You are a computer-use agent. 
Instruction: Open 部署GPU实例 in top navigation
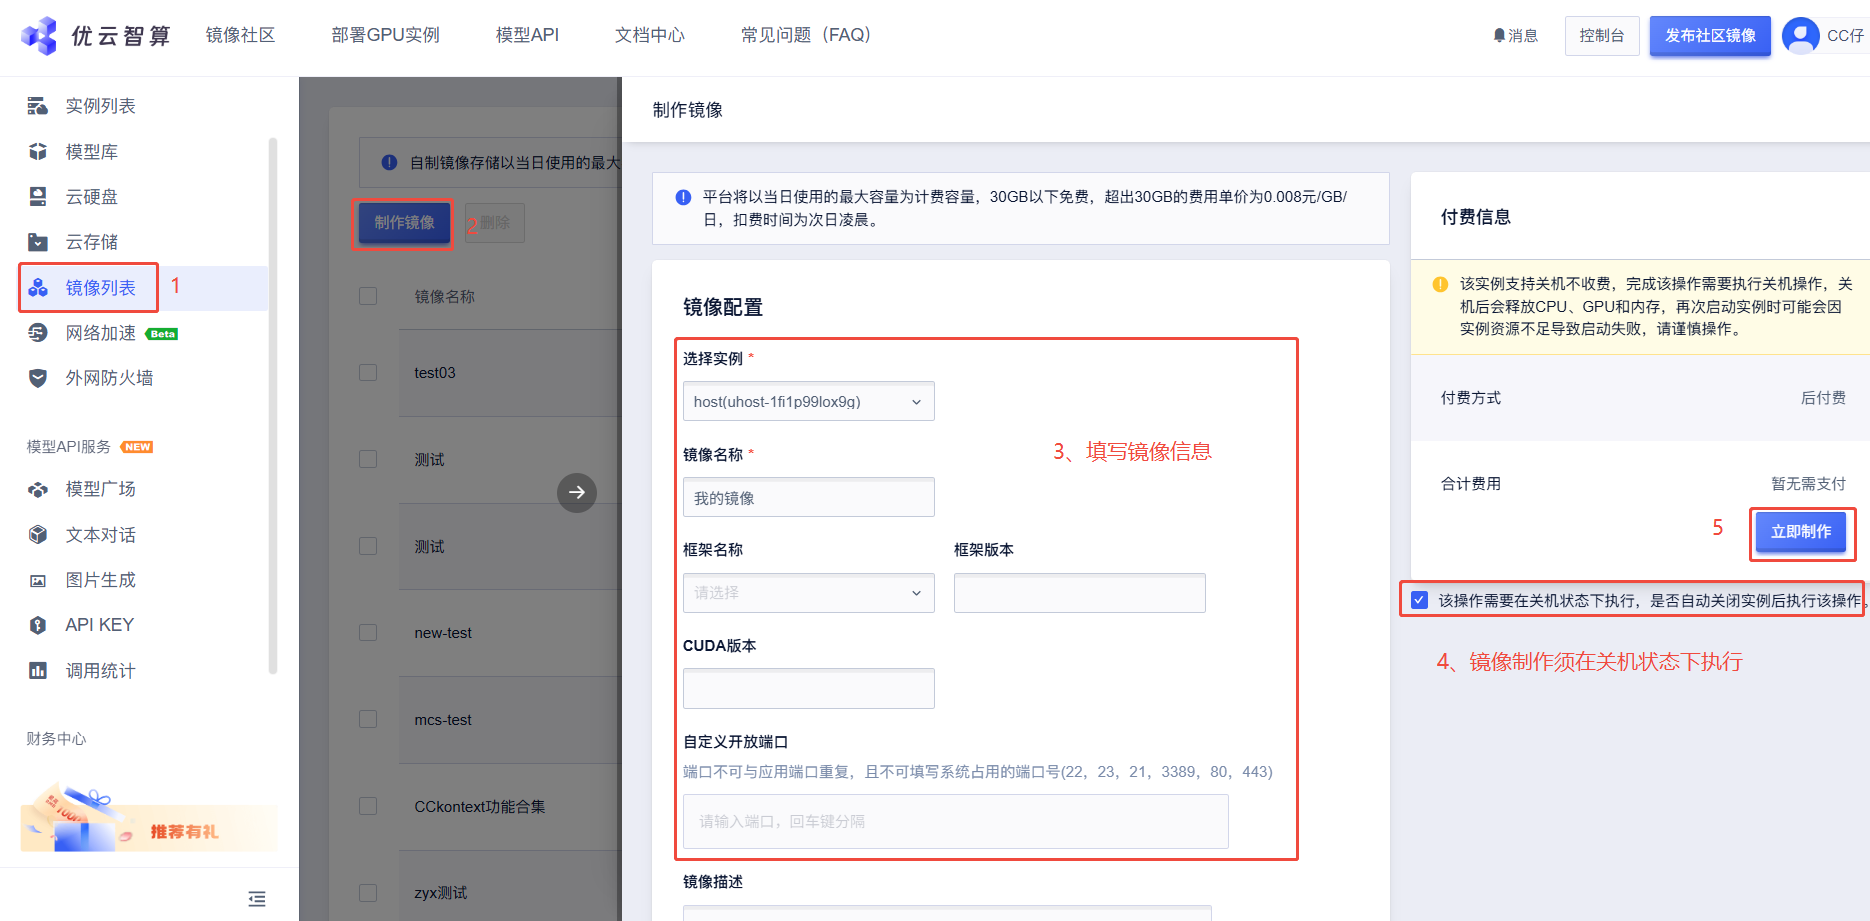[385, 35]
